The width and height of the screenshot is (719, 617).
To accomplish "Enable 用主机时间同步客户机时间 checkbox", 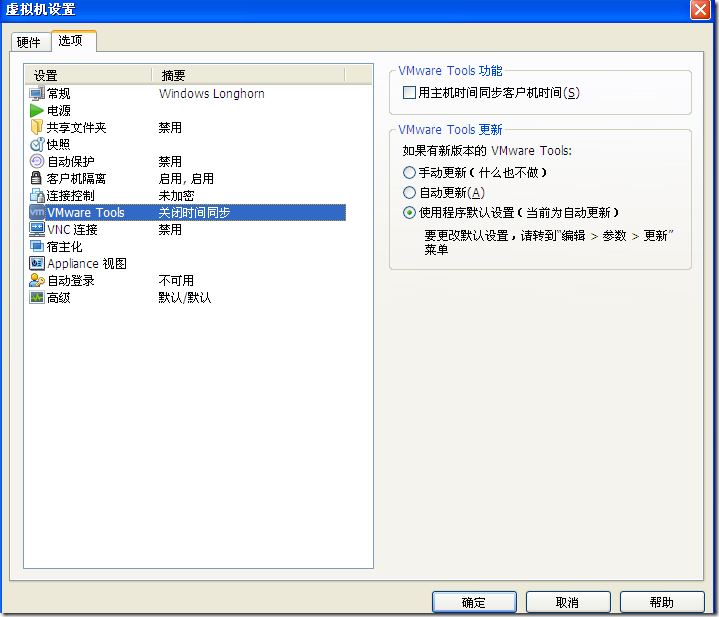I will click(x=409, y=93).
